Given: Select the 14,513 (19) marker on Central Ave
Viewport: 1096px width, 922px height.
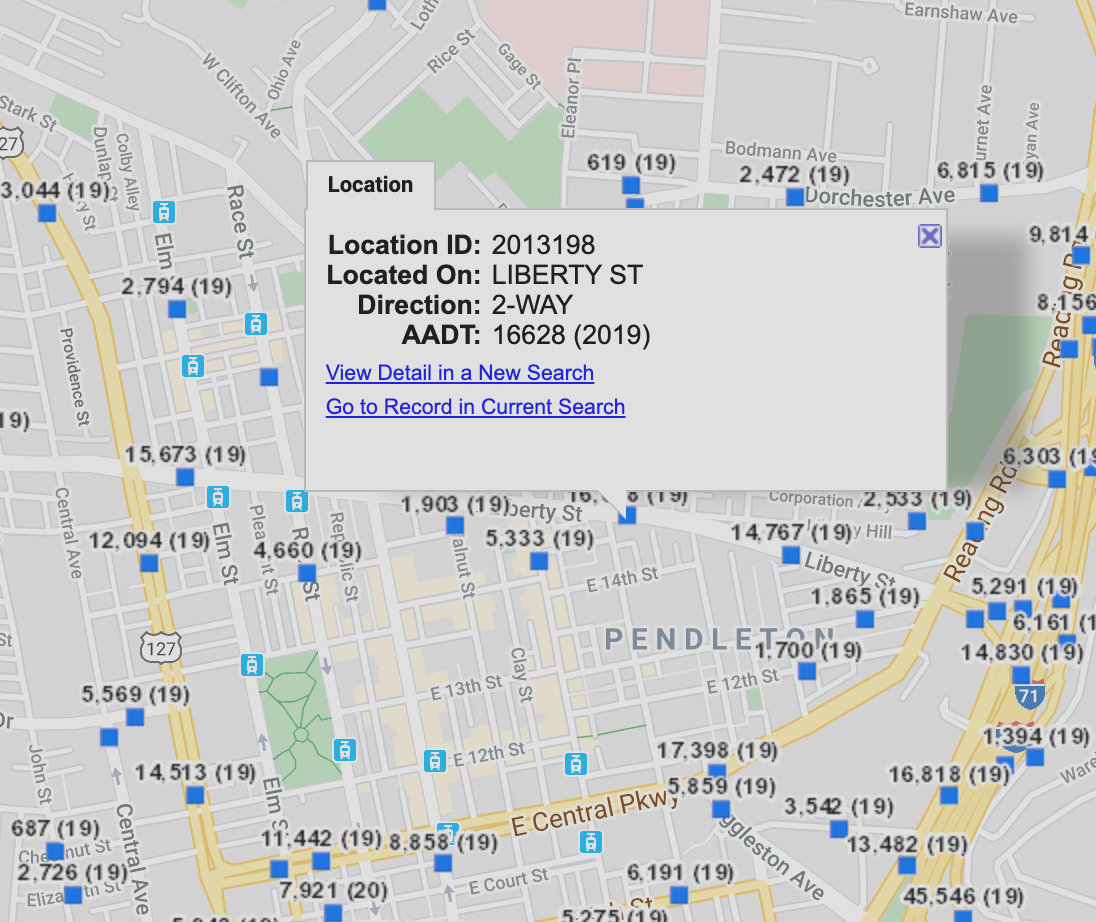Looking at the screenshot, I should pos(196,795).
